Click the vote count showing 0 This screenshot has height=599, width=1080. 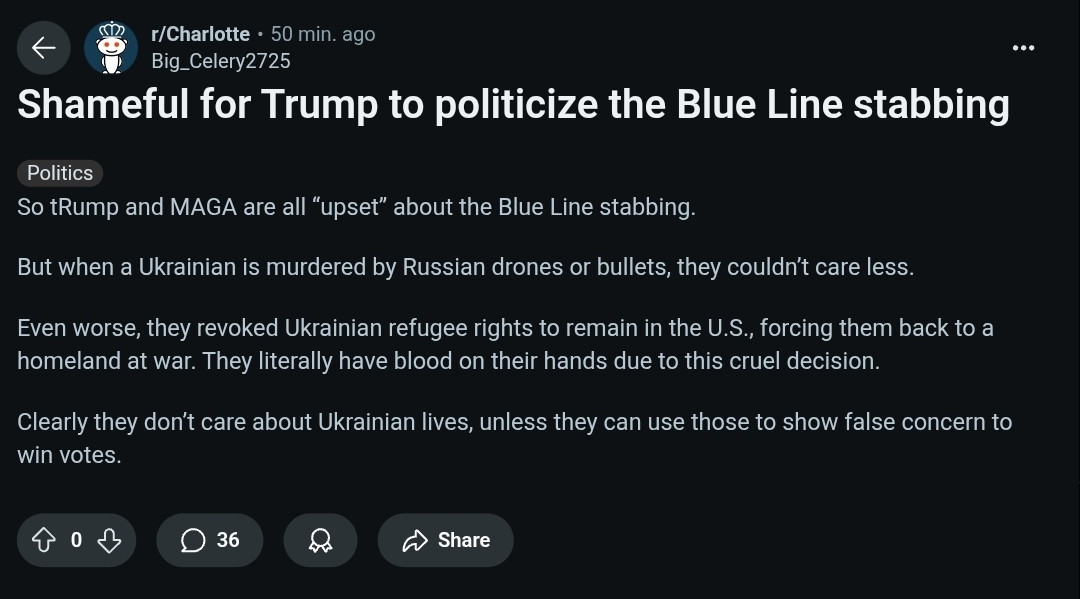click(x=76, y=540)
